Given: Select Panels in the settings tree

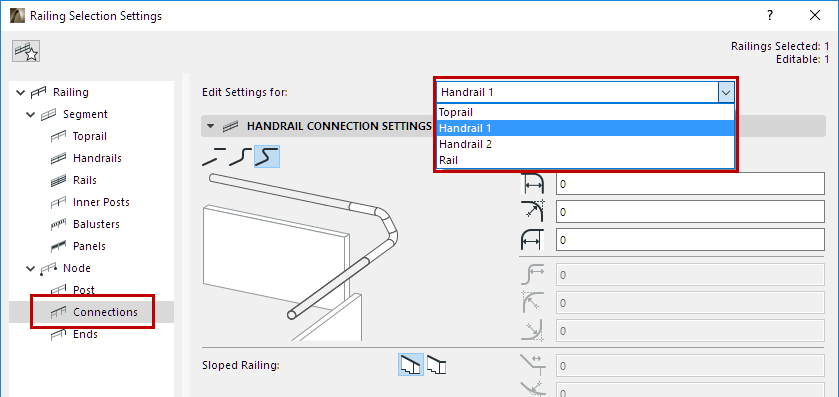Looking at the screenshot, I should 89,246.
